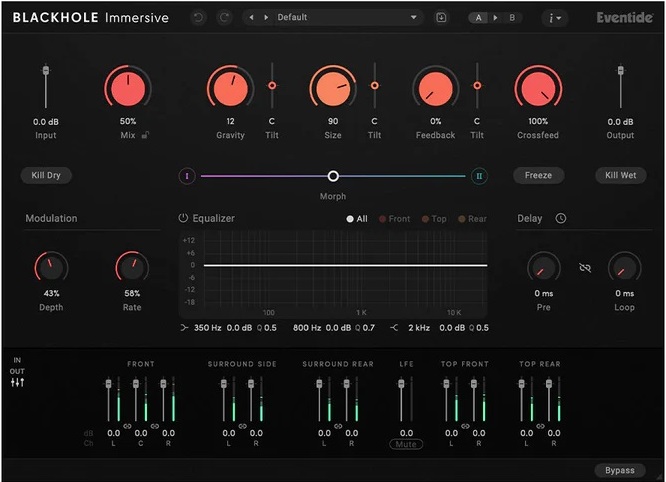Toggle Top Front link icon
666x482 pixels.
point(465,426)
